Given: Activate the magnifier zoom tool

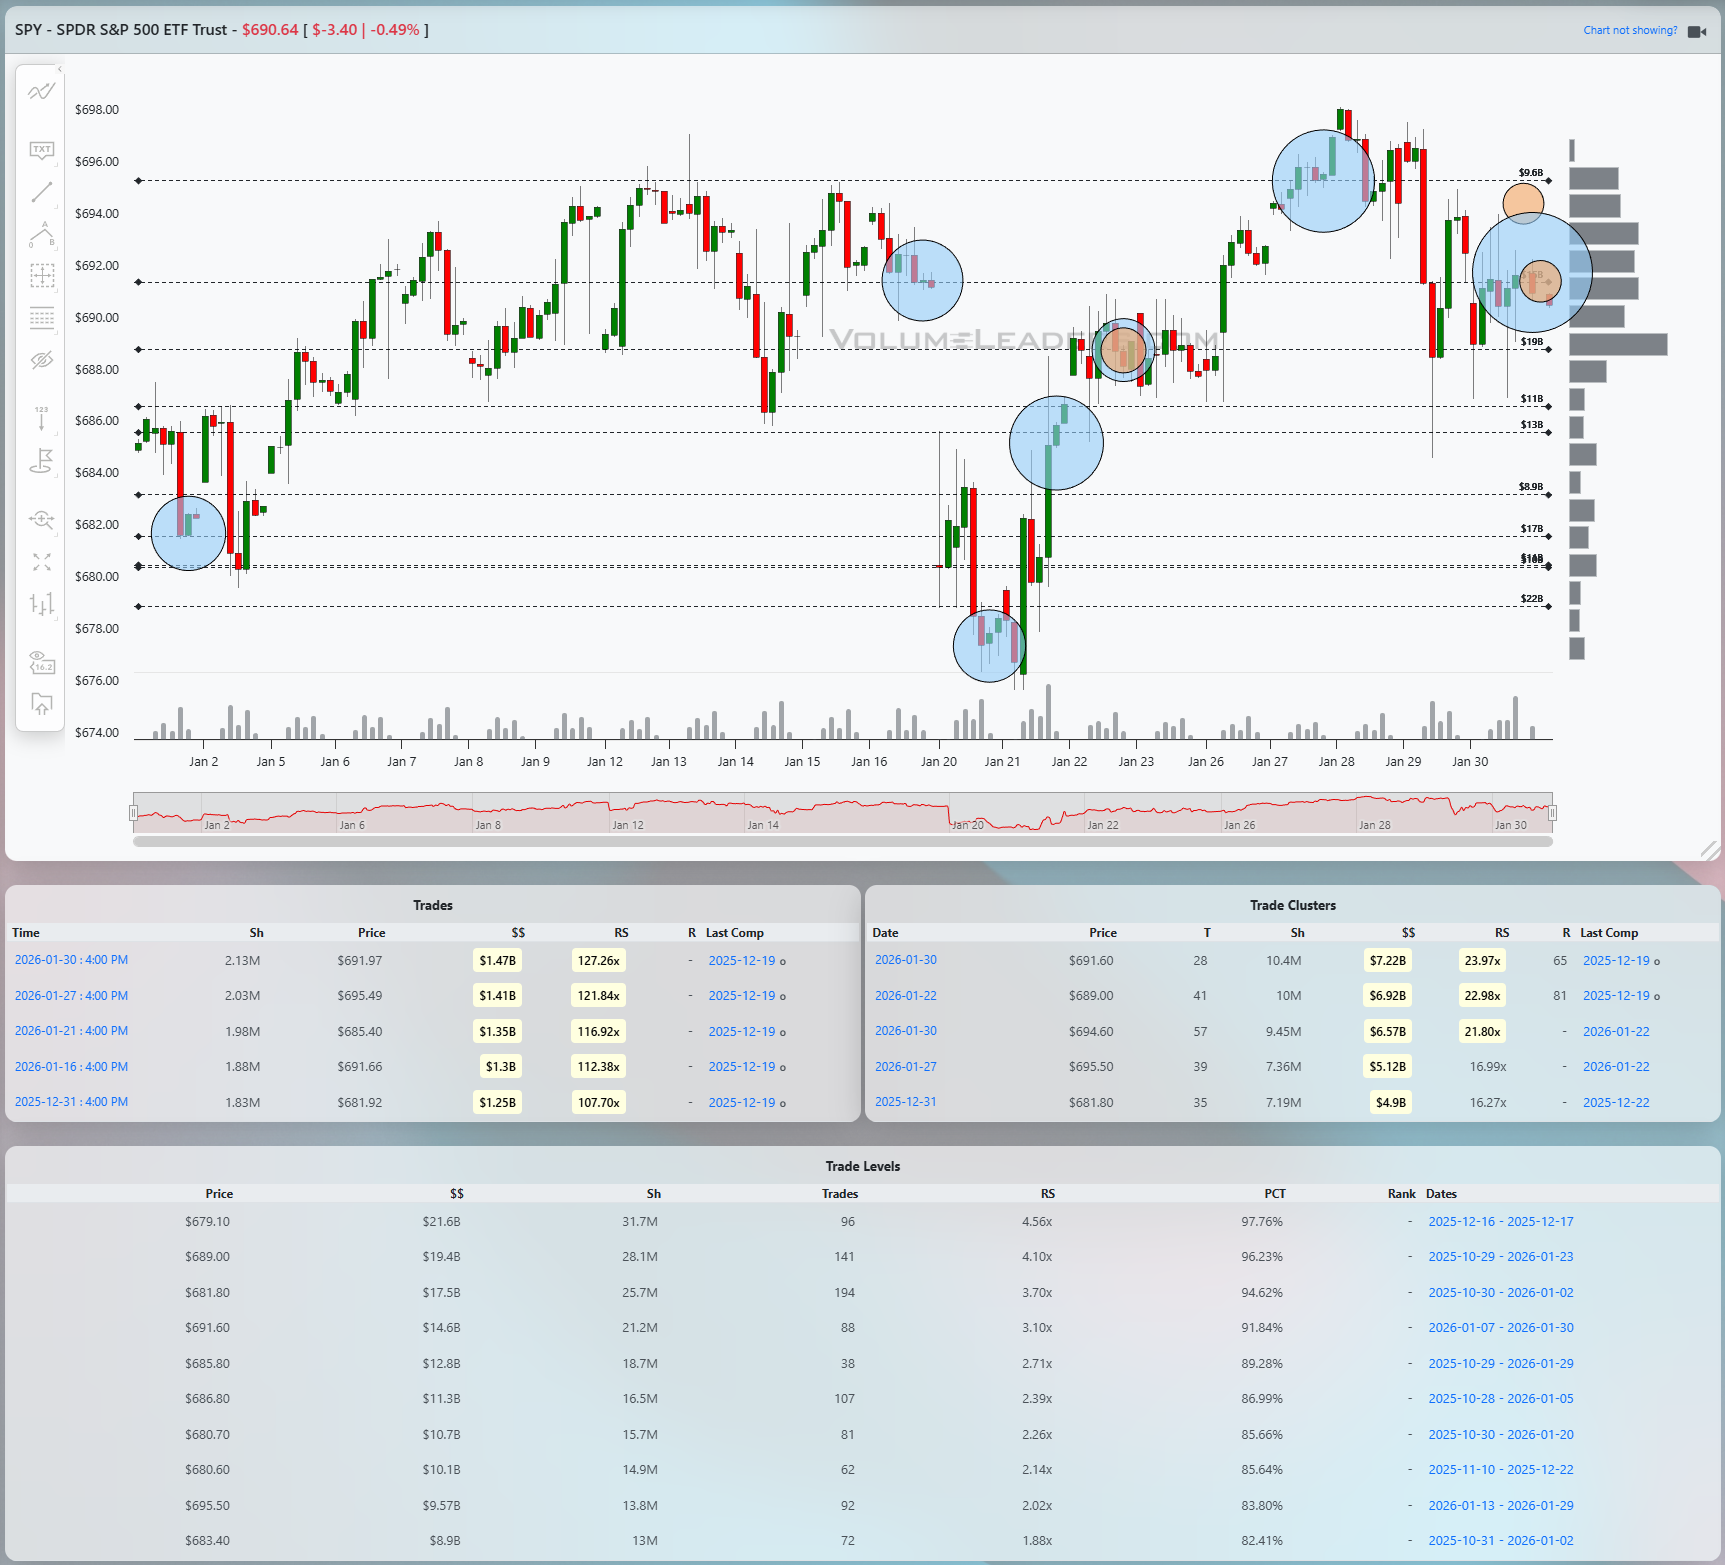Looking at the screenshot, I should coord(41,519).
